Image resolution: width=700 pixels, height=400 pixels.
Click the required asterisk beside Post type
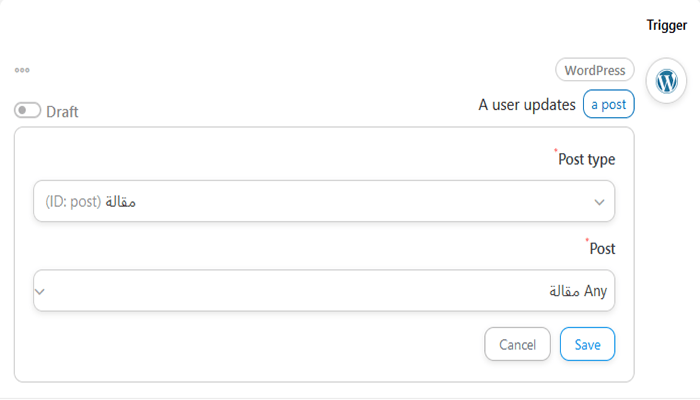[x=556, y=152]
